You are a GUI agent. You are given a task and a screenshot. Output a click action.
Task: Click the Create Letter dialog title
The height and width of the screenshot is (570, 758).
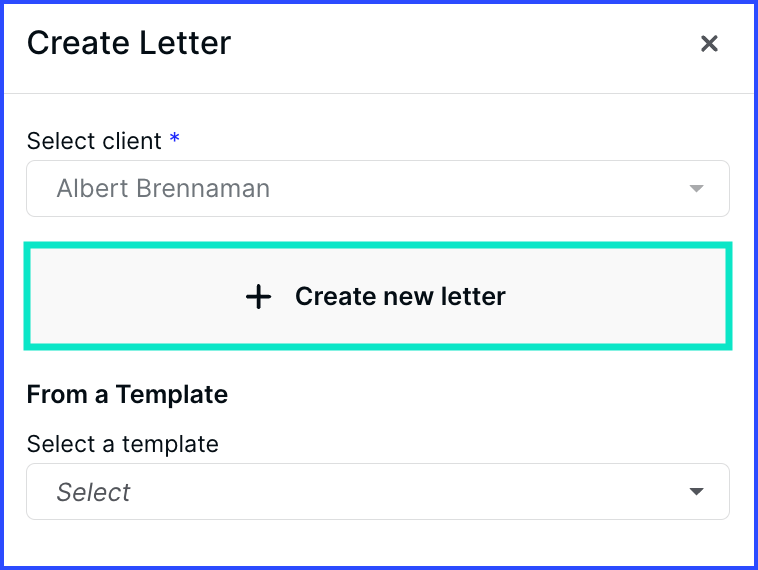129,43
